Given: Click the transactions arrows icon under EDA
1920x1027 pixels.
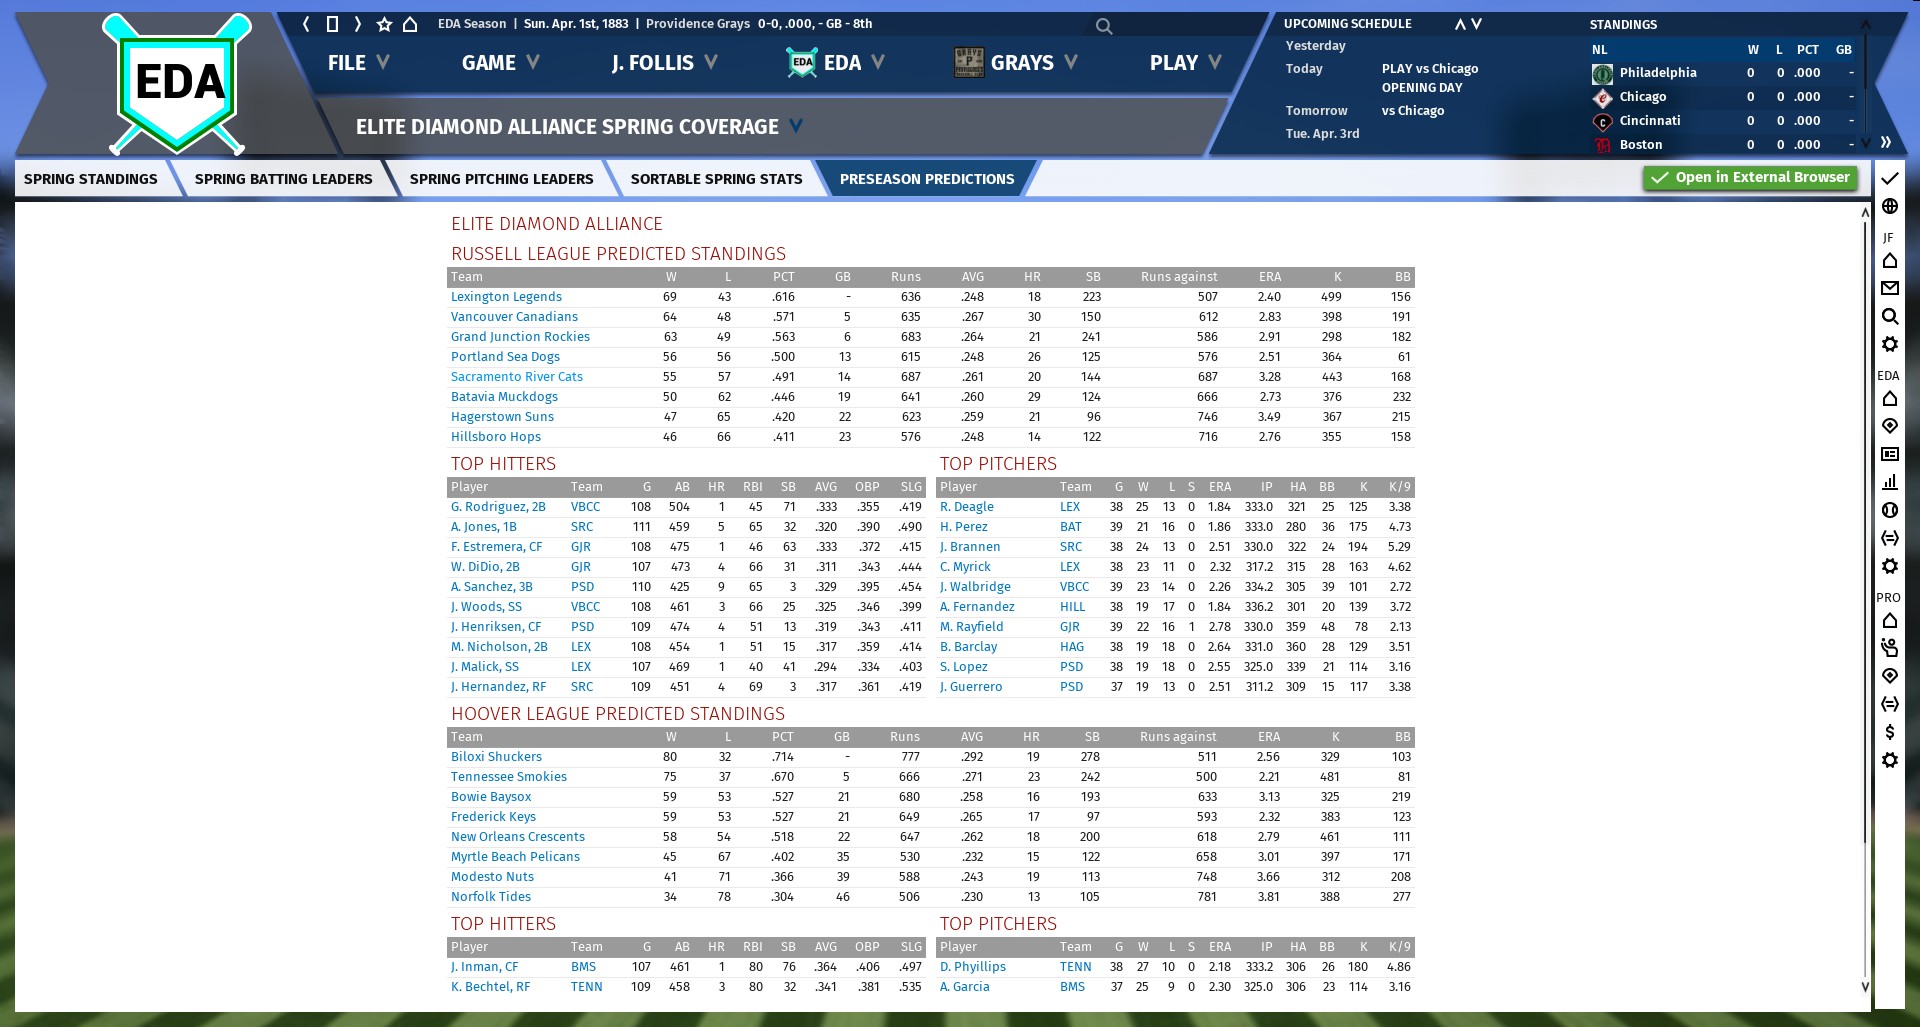Looking at the screenshot, I should point(1889,538).
